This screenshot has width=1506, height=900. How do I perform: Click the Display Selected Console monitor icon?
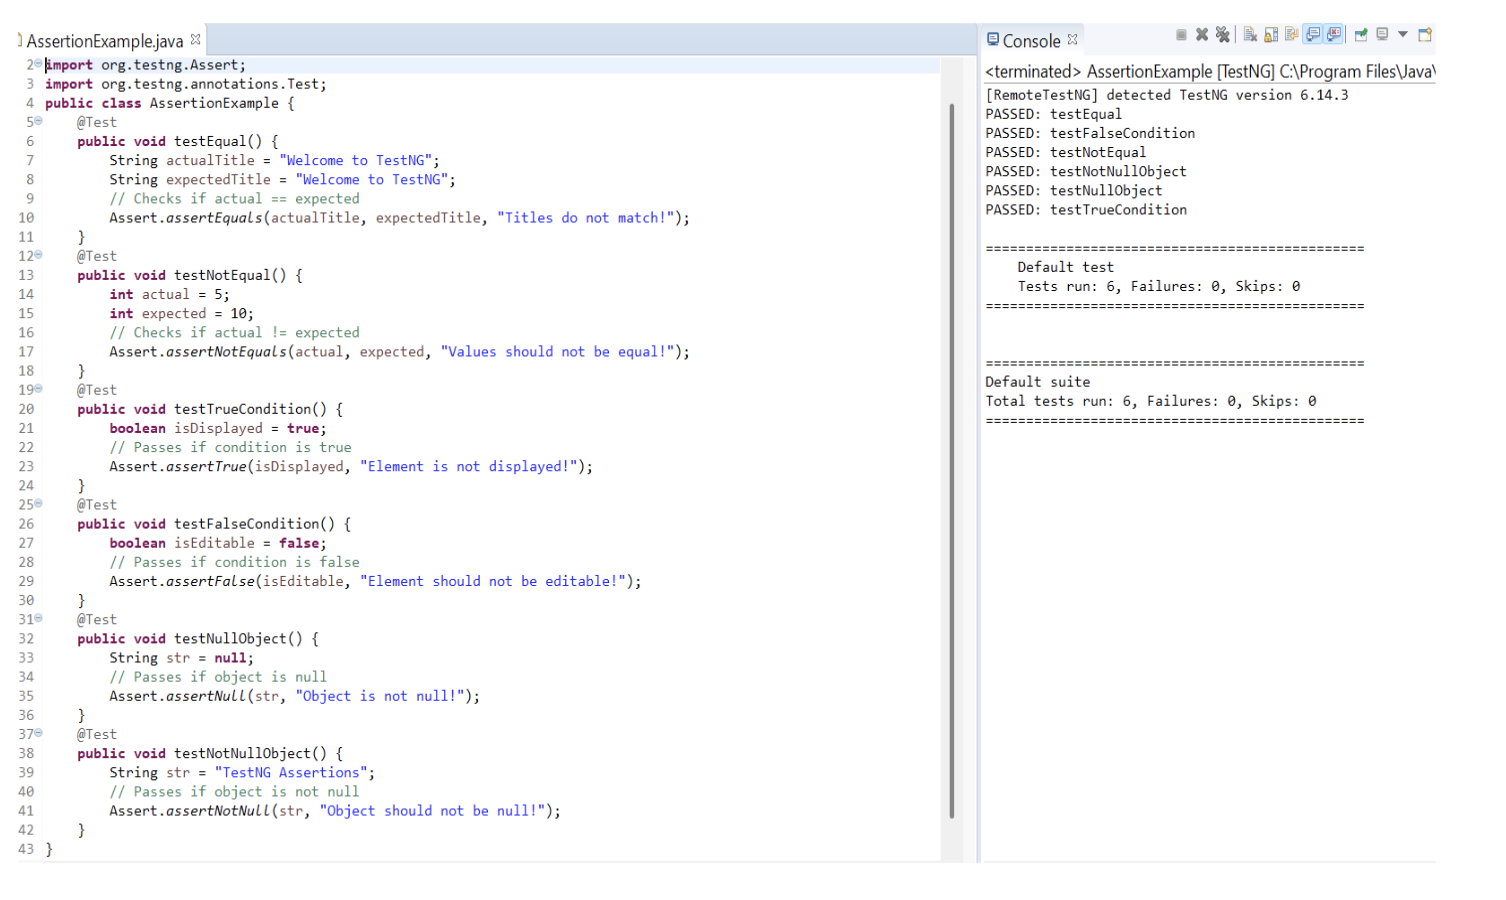[1383, 35]
